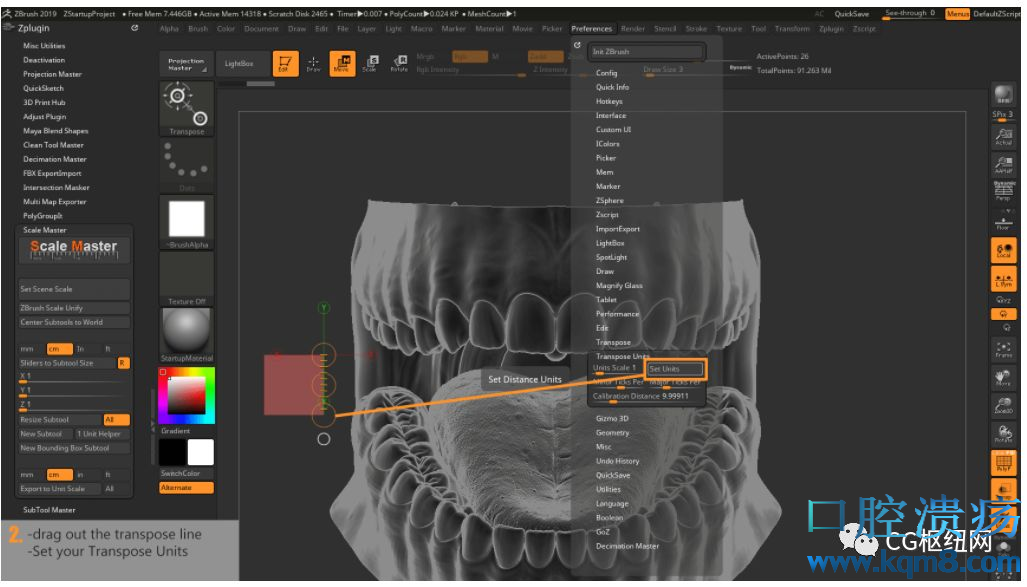The image size is (1027, 587).
Task: Toggle the R button beside Sliders to Subtool Size
Action: (123, 363)
